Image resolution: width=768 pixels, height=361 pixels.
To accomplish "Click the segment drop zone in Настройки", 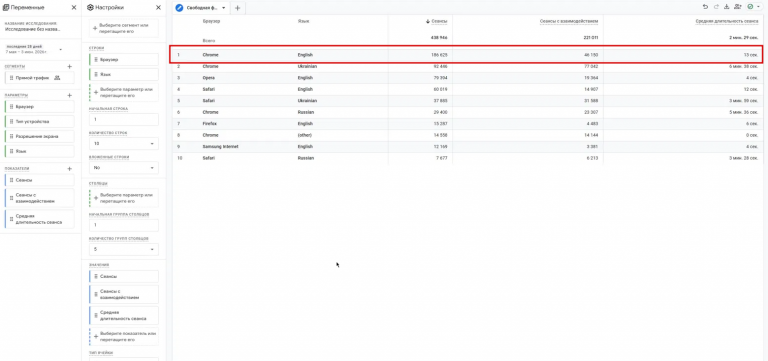I will [x=124, y=28].
